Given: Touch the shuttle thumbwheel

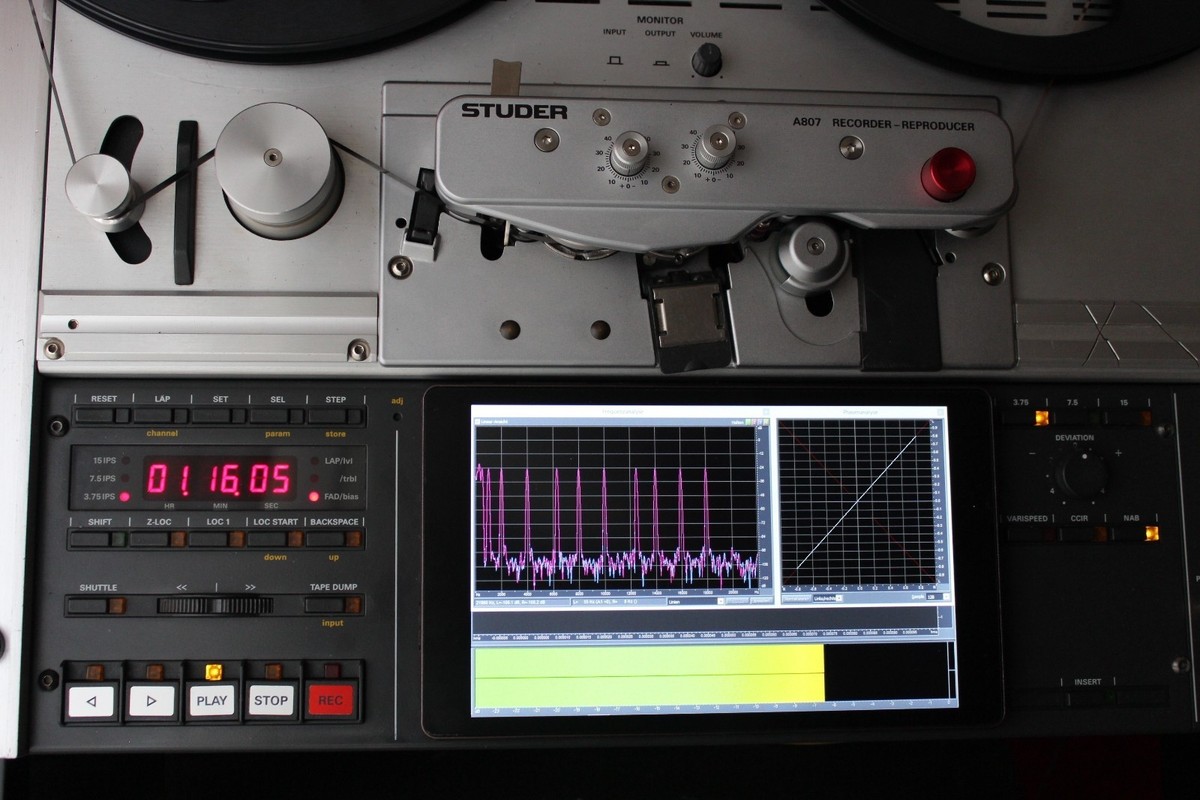Looking at the screenshot, I should (215, 605).
